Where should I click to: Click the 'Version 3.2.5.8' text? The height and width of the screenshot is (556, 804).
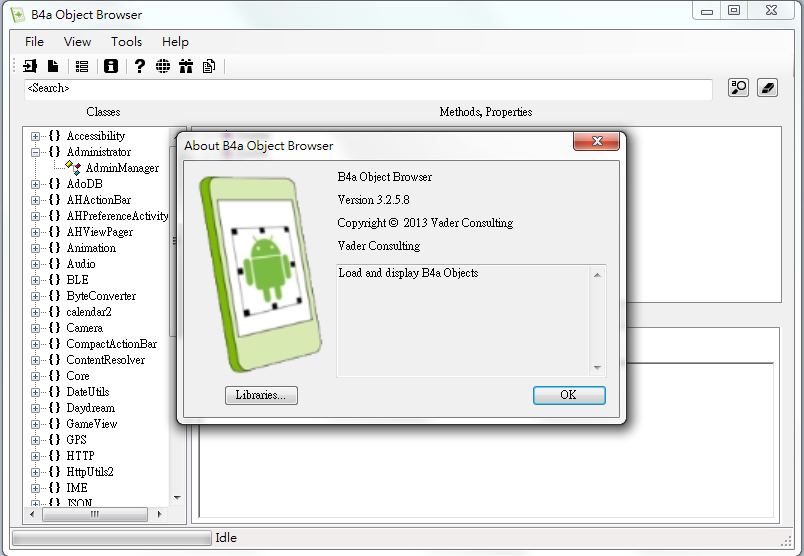[373, 200]
